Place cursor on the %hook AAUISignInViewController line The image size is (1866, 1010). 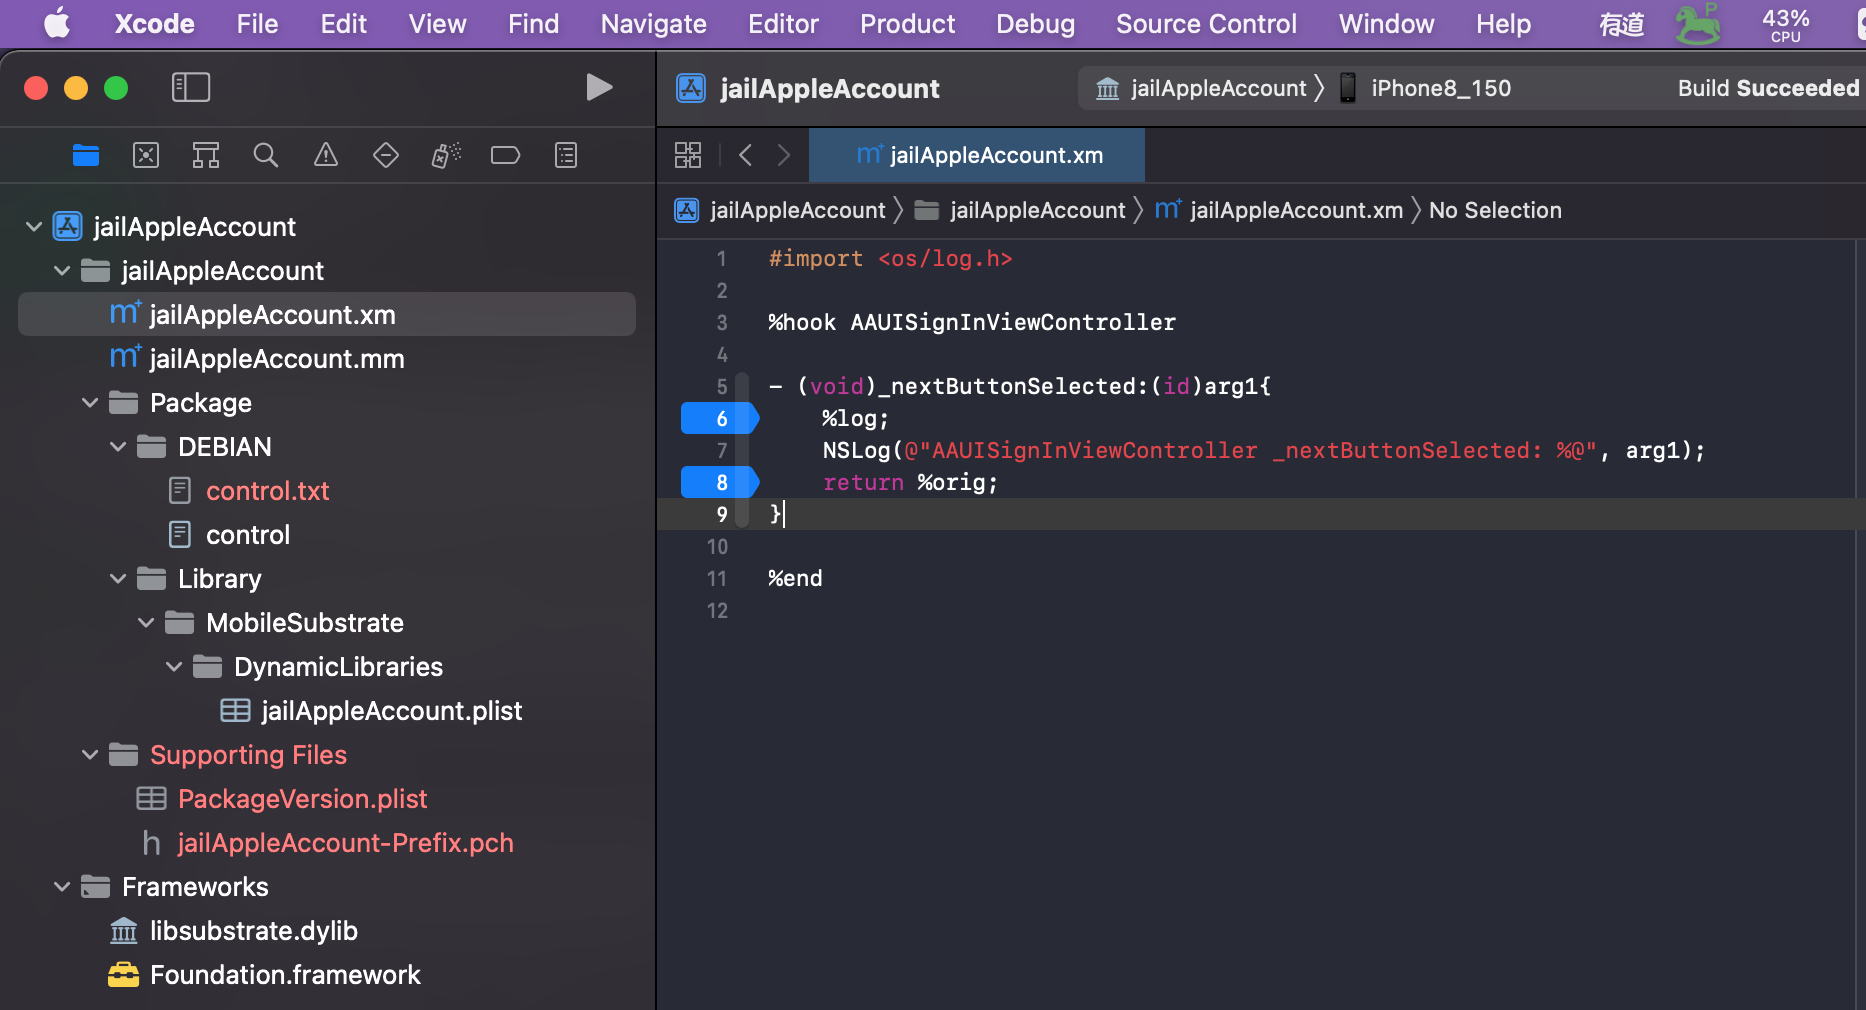[x=971, y=323]
